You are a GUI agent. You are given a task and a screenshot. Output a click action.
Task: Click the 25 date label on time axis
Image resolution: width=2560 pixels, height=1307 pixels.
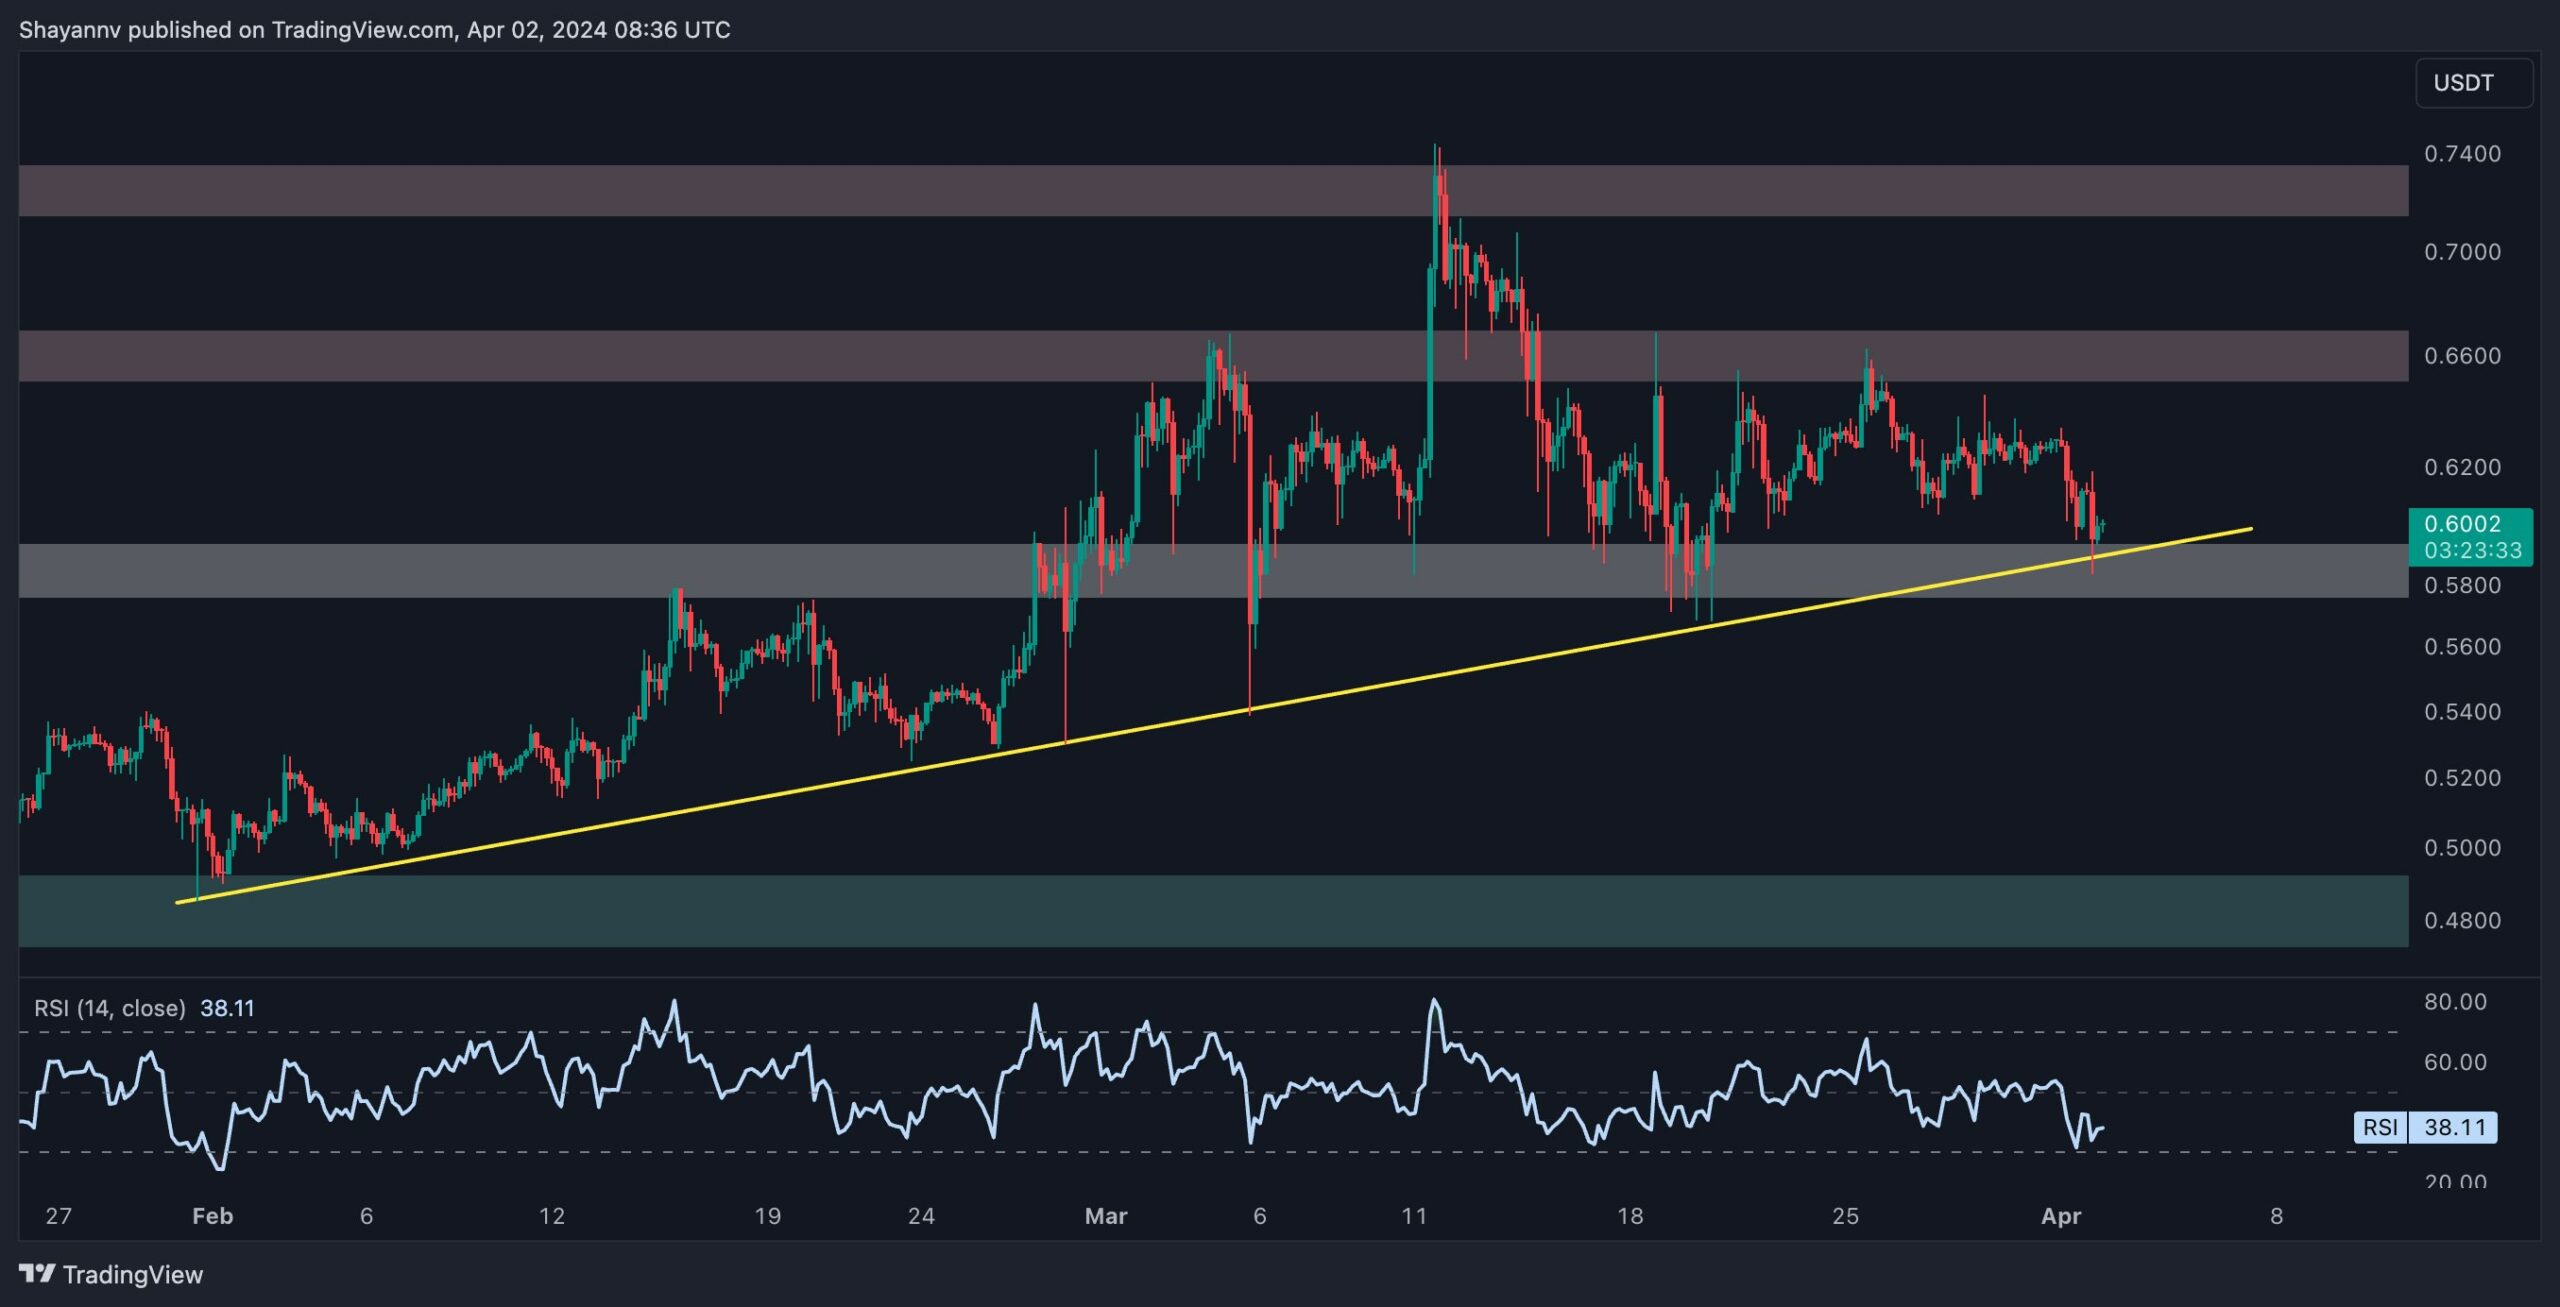[1845, 1216]
